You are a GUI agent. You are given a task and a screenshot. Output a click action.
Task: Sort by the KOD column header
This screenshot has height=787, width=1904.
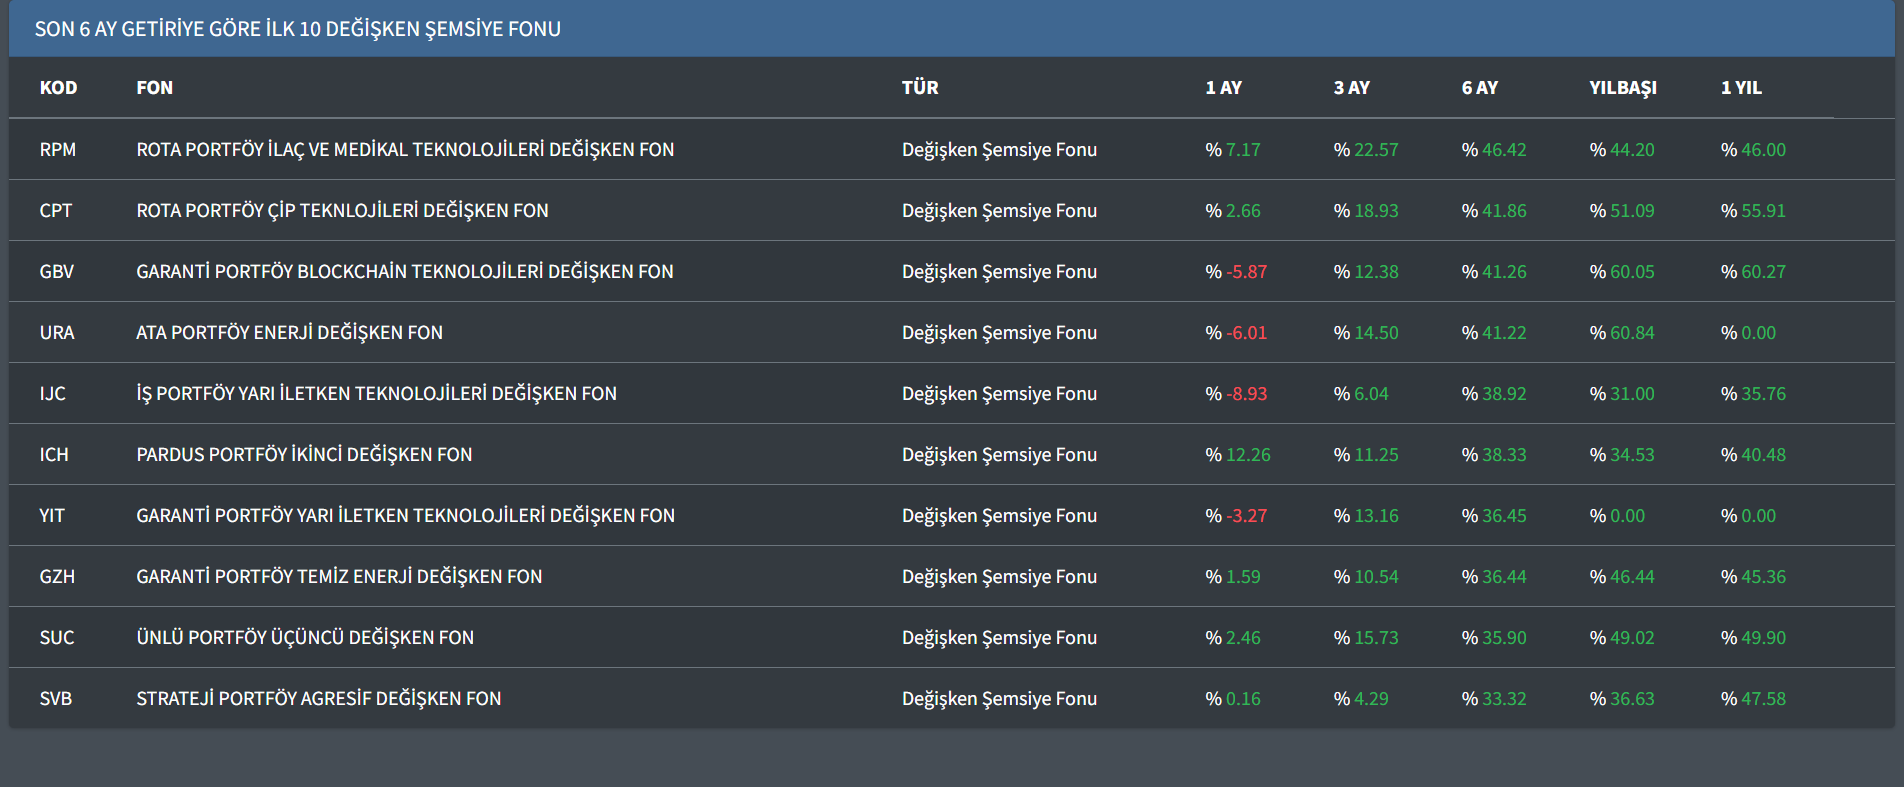pos(58,88)
